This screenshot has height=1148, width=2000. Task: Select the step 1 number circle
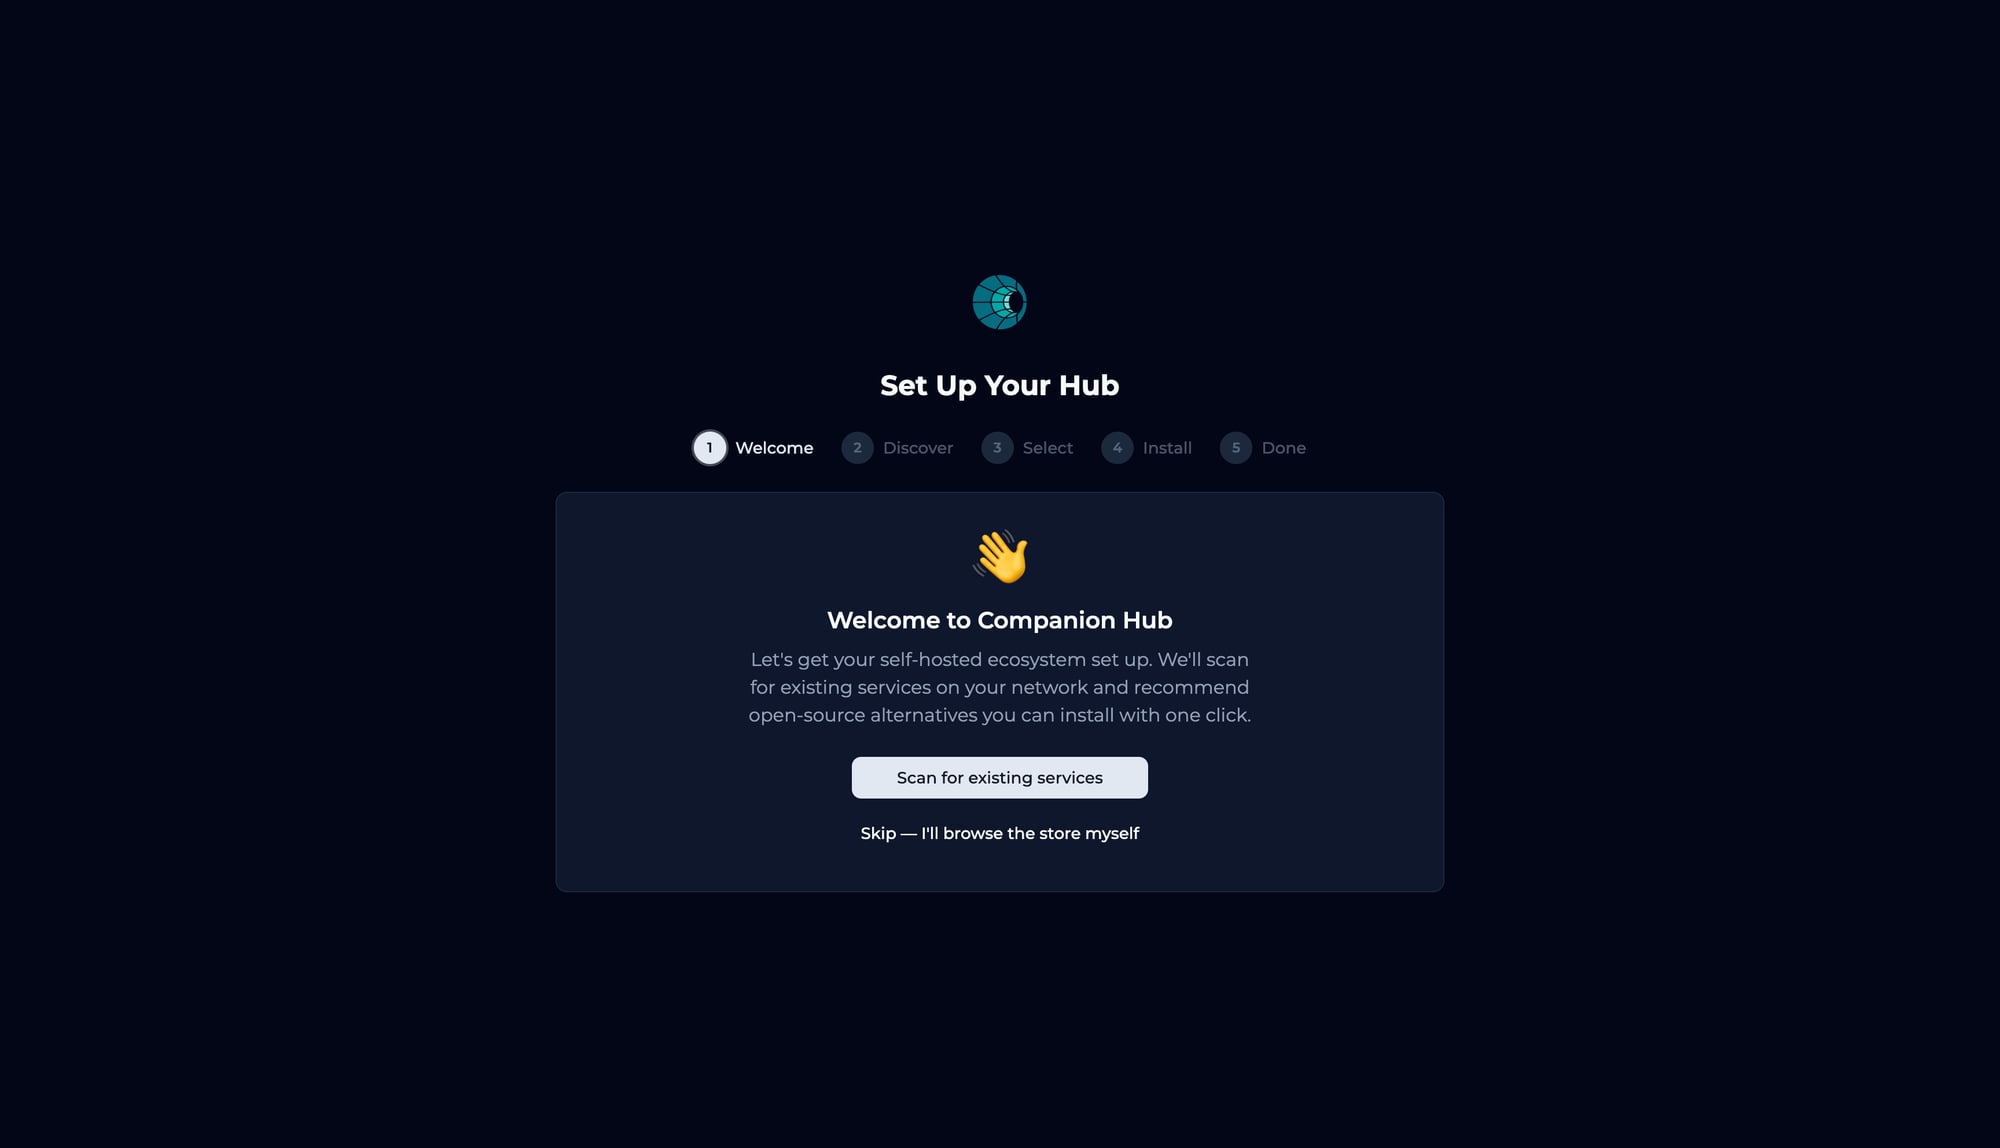(x=710, y=448)
